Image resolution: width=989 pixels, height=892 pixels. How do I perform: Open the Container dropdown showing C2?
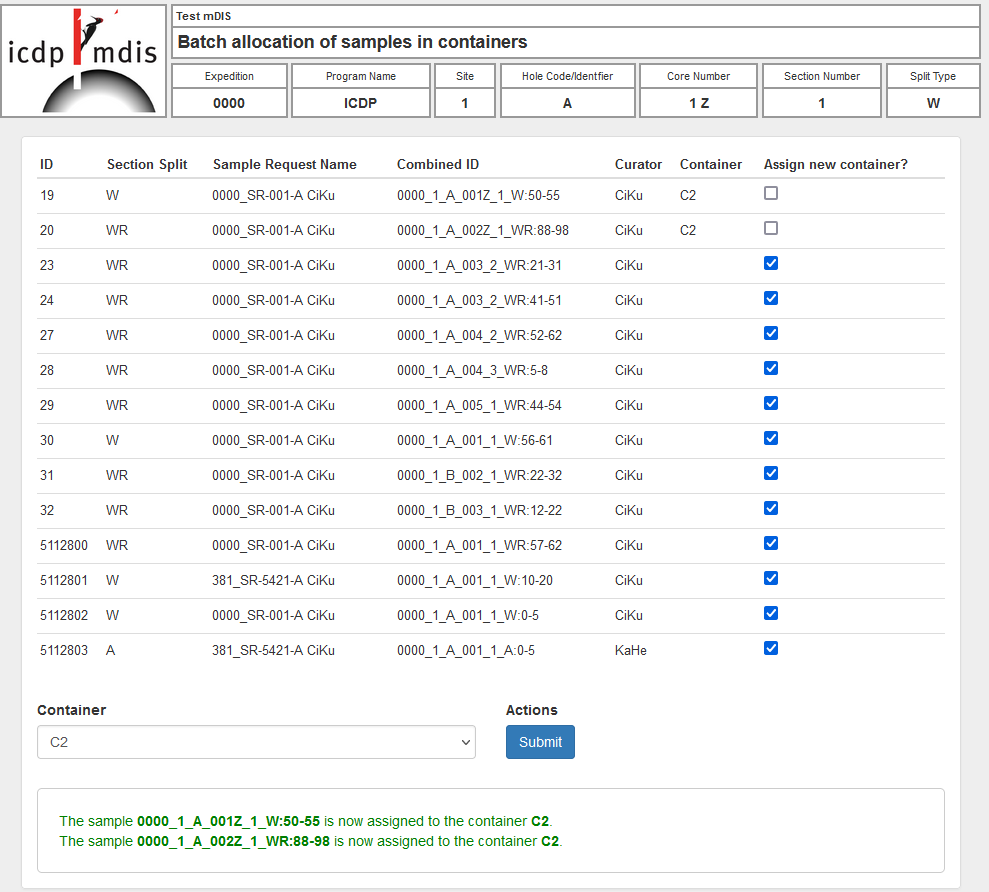pyautogui.click(x=256, y=742)
